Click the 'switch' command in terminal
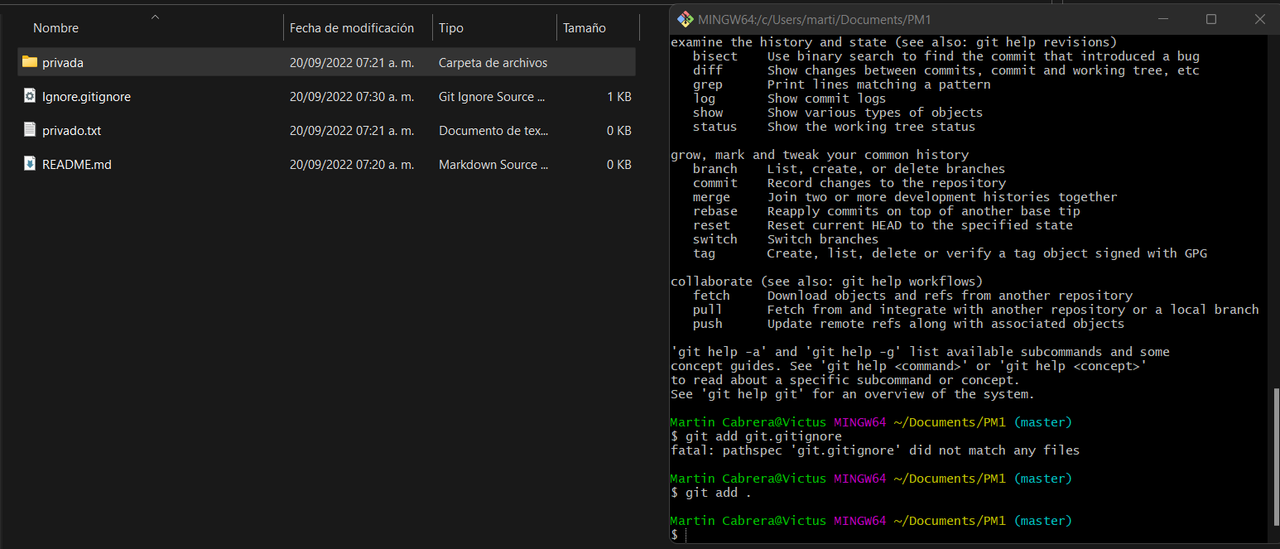The width and height of the screenshot is (1280, 549). 715,239
